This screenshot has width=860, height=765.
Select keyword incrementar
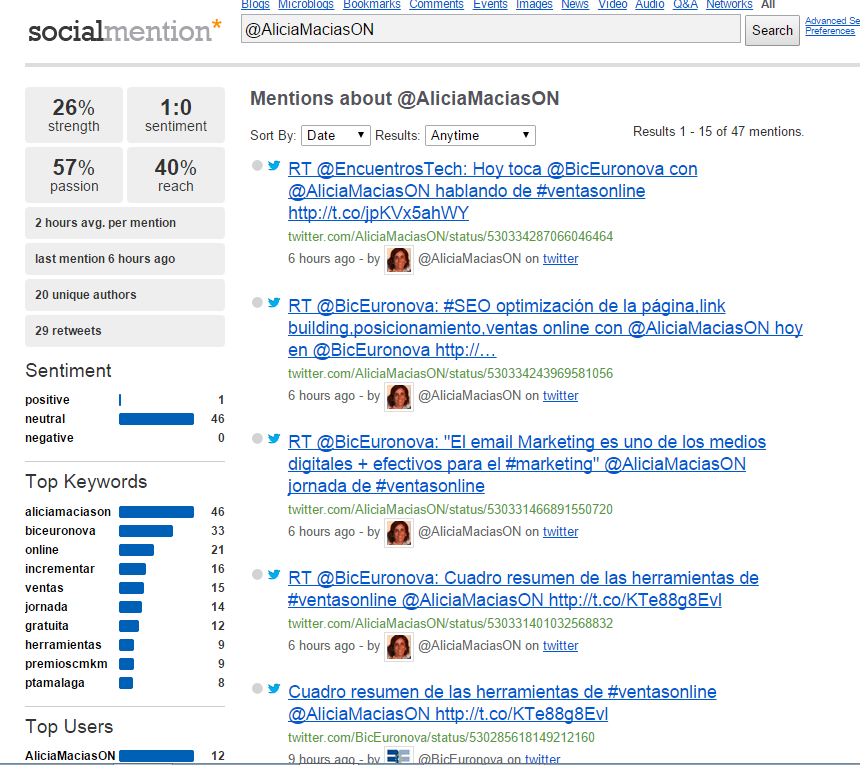[60, 569]
